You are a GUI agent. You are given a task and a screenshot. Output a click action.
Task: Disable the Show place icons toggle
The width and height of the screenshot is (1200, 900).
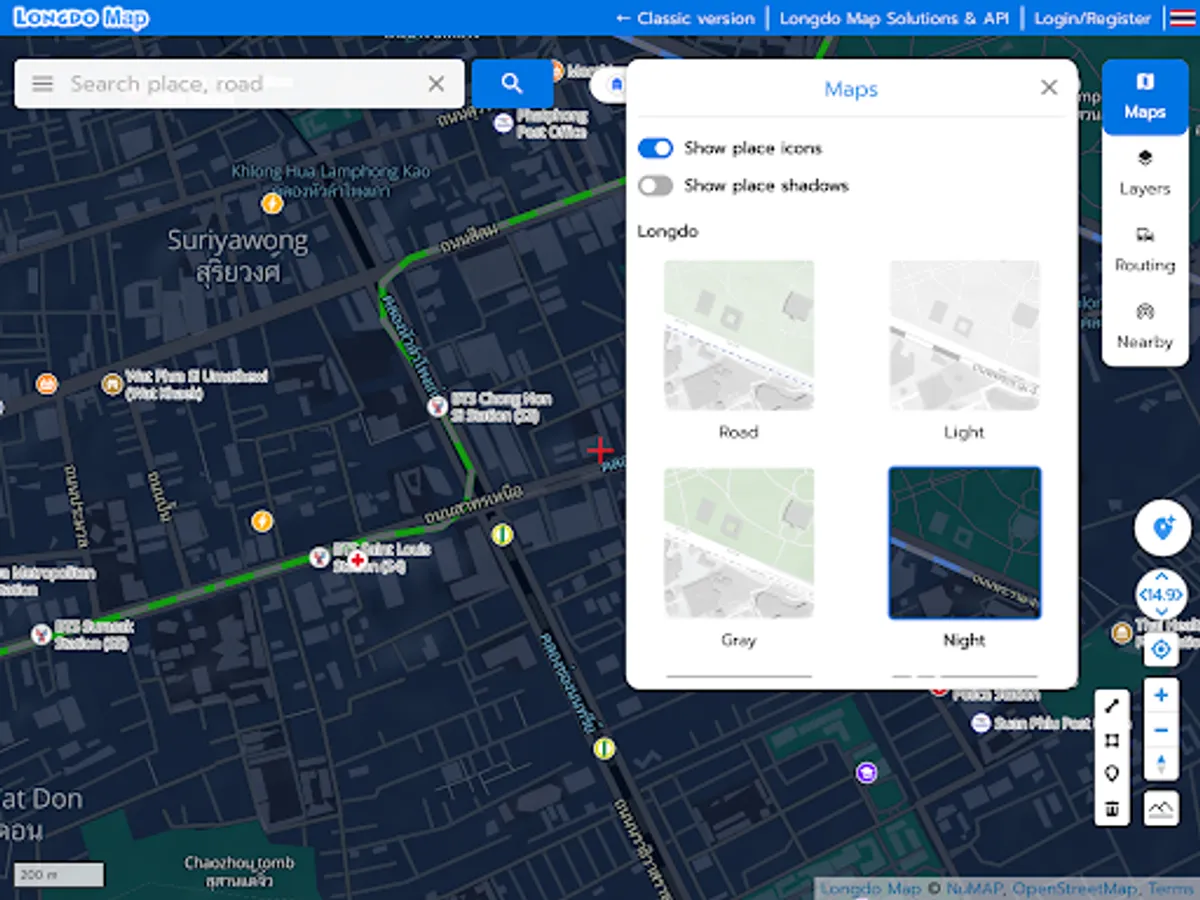[655, 147]
